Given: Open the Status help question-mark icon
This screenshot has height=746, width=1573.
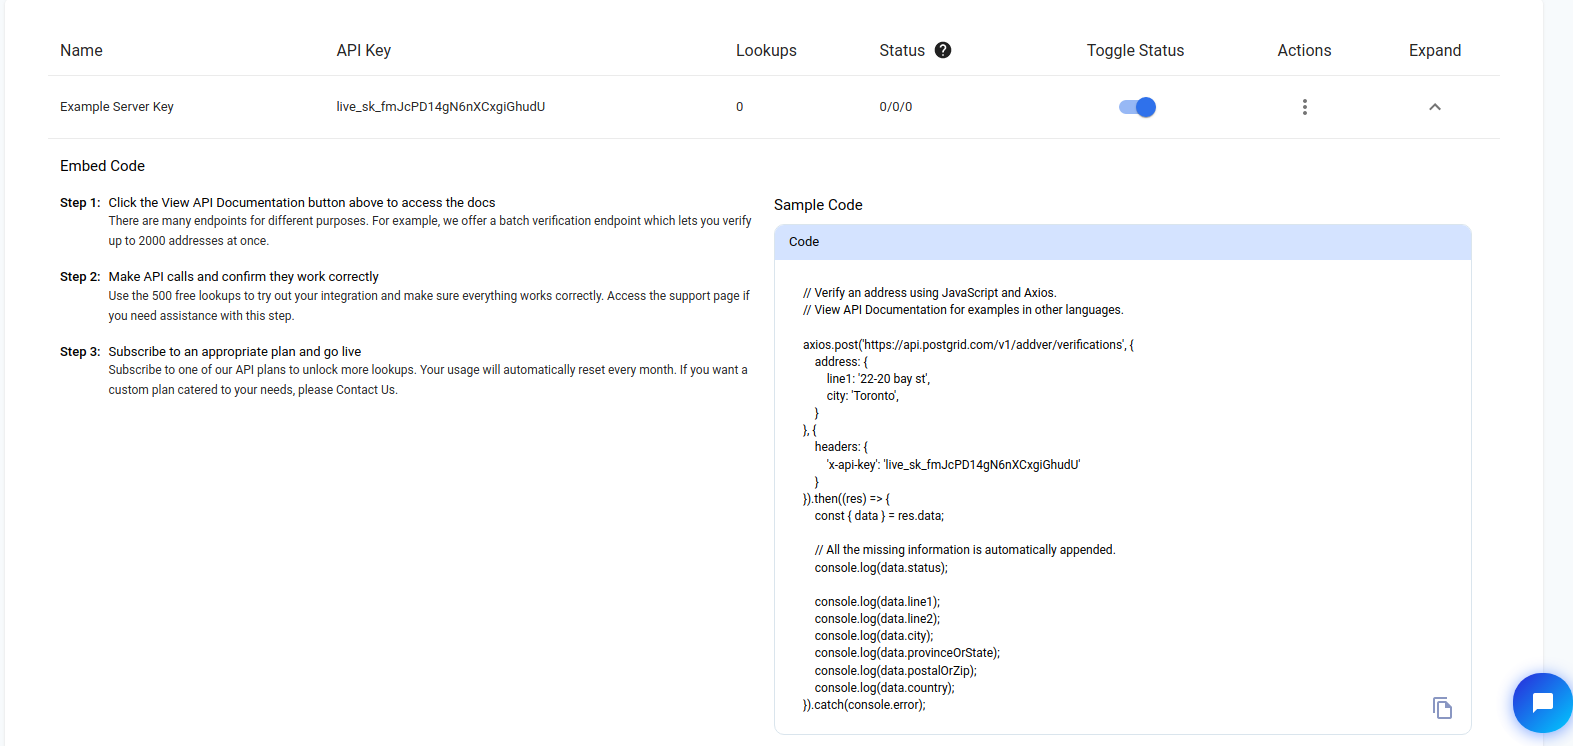Looking at the screenshot, I should coord(943,50).
